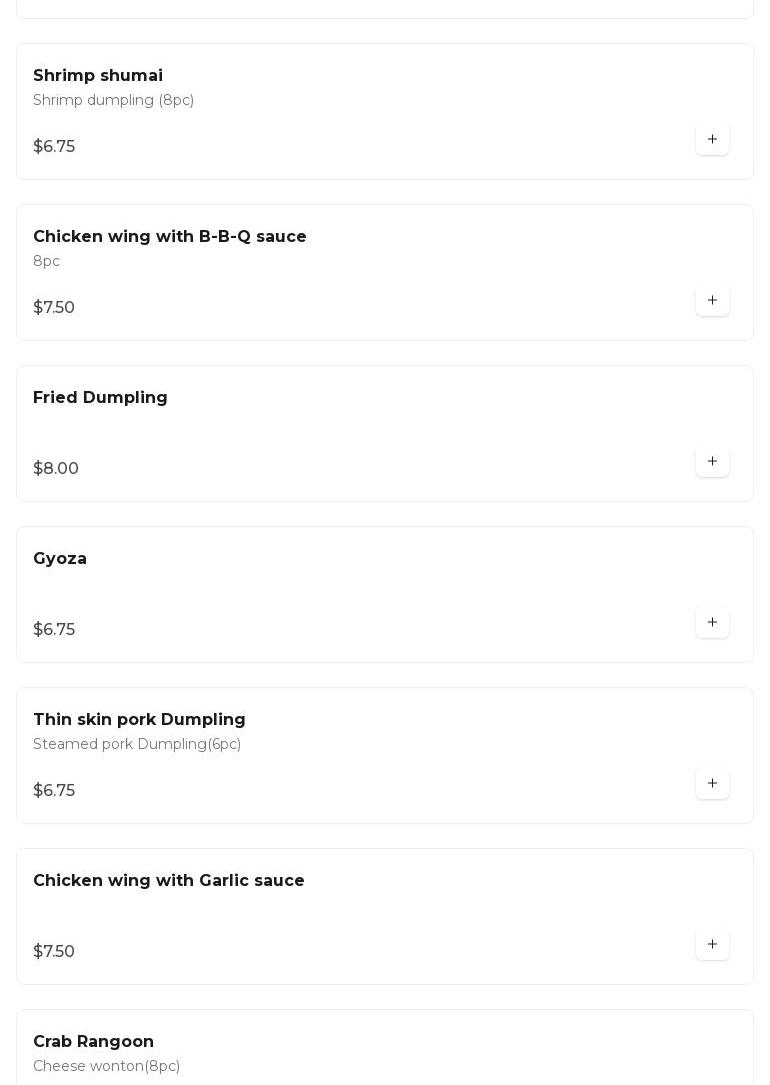Open the Shrimp shumai item title

pyautogui.click(x=98, y=76)
